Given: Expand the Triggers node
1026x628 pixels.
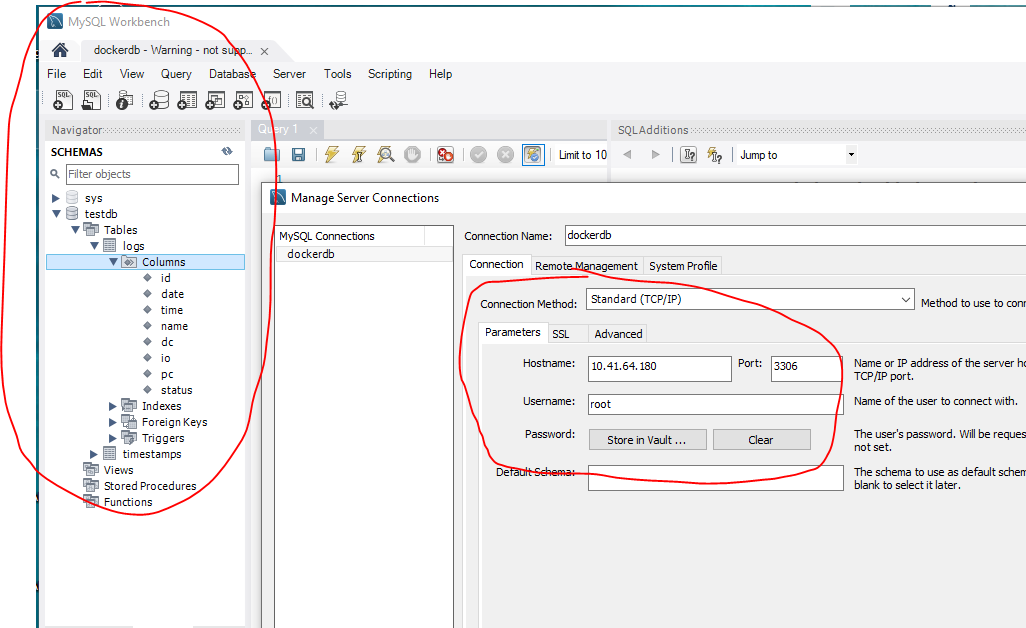Looking at the screenshot, I should click(x=113, y=438).
